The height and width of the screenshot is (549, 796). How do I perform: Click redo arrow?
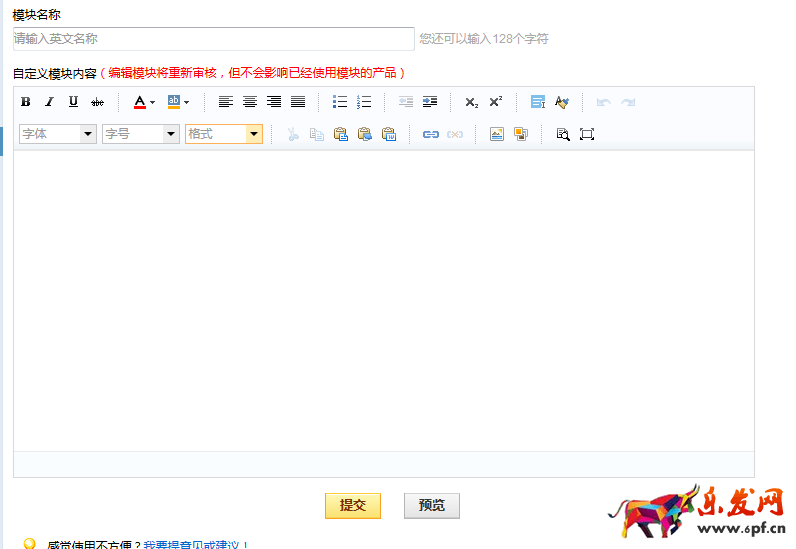628,103
